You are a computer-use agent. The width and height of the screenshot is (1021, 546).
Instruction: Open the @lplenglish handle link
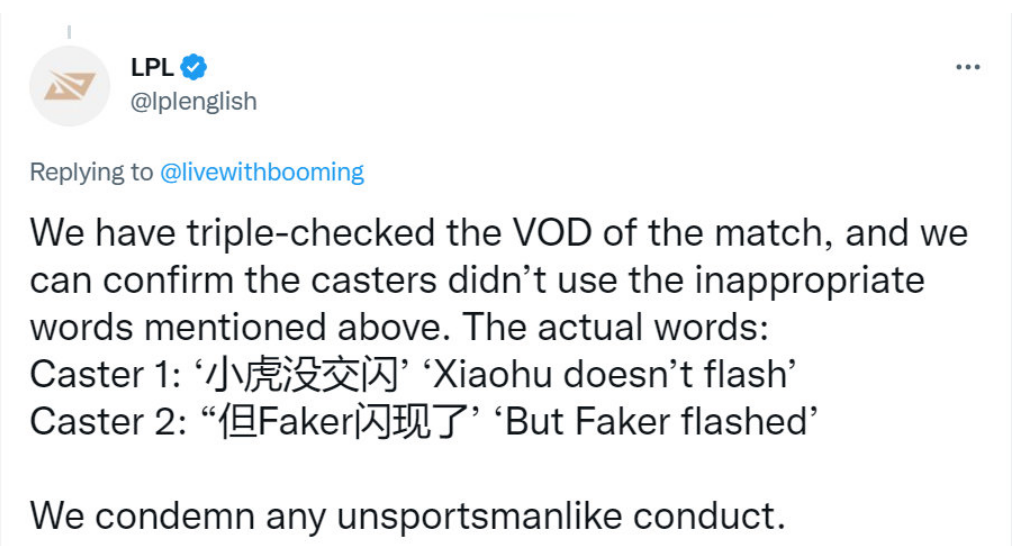(x=194, y=101)
